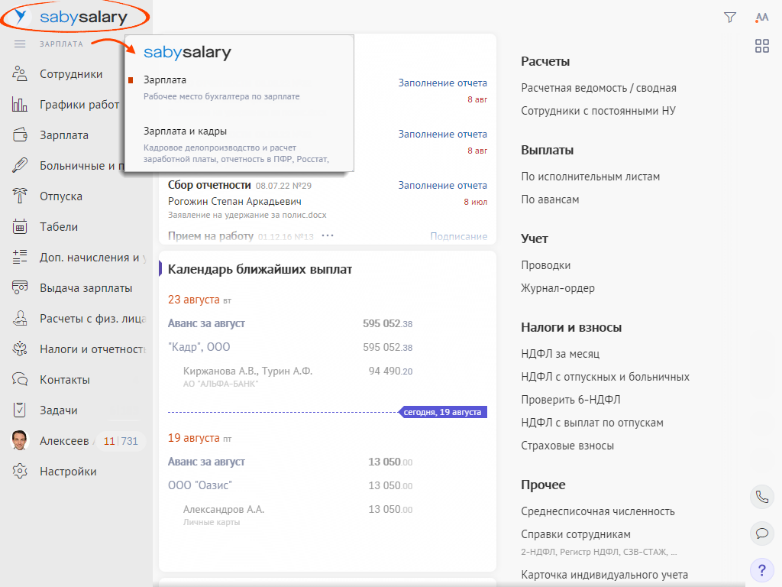The image size is (782, 587).
Task: Select Зарплата и кадры in the popup
Action: [185, 131]
